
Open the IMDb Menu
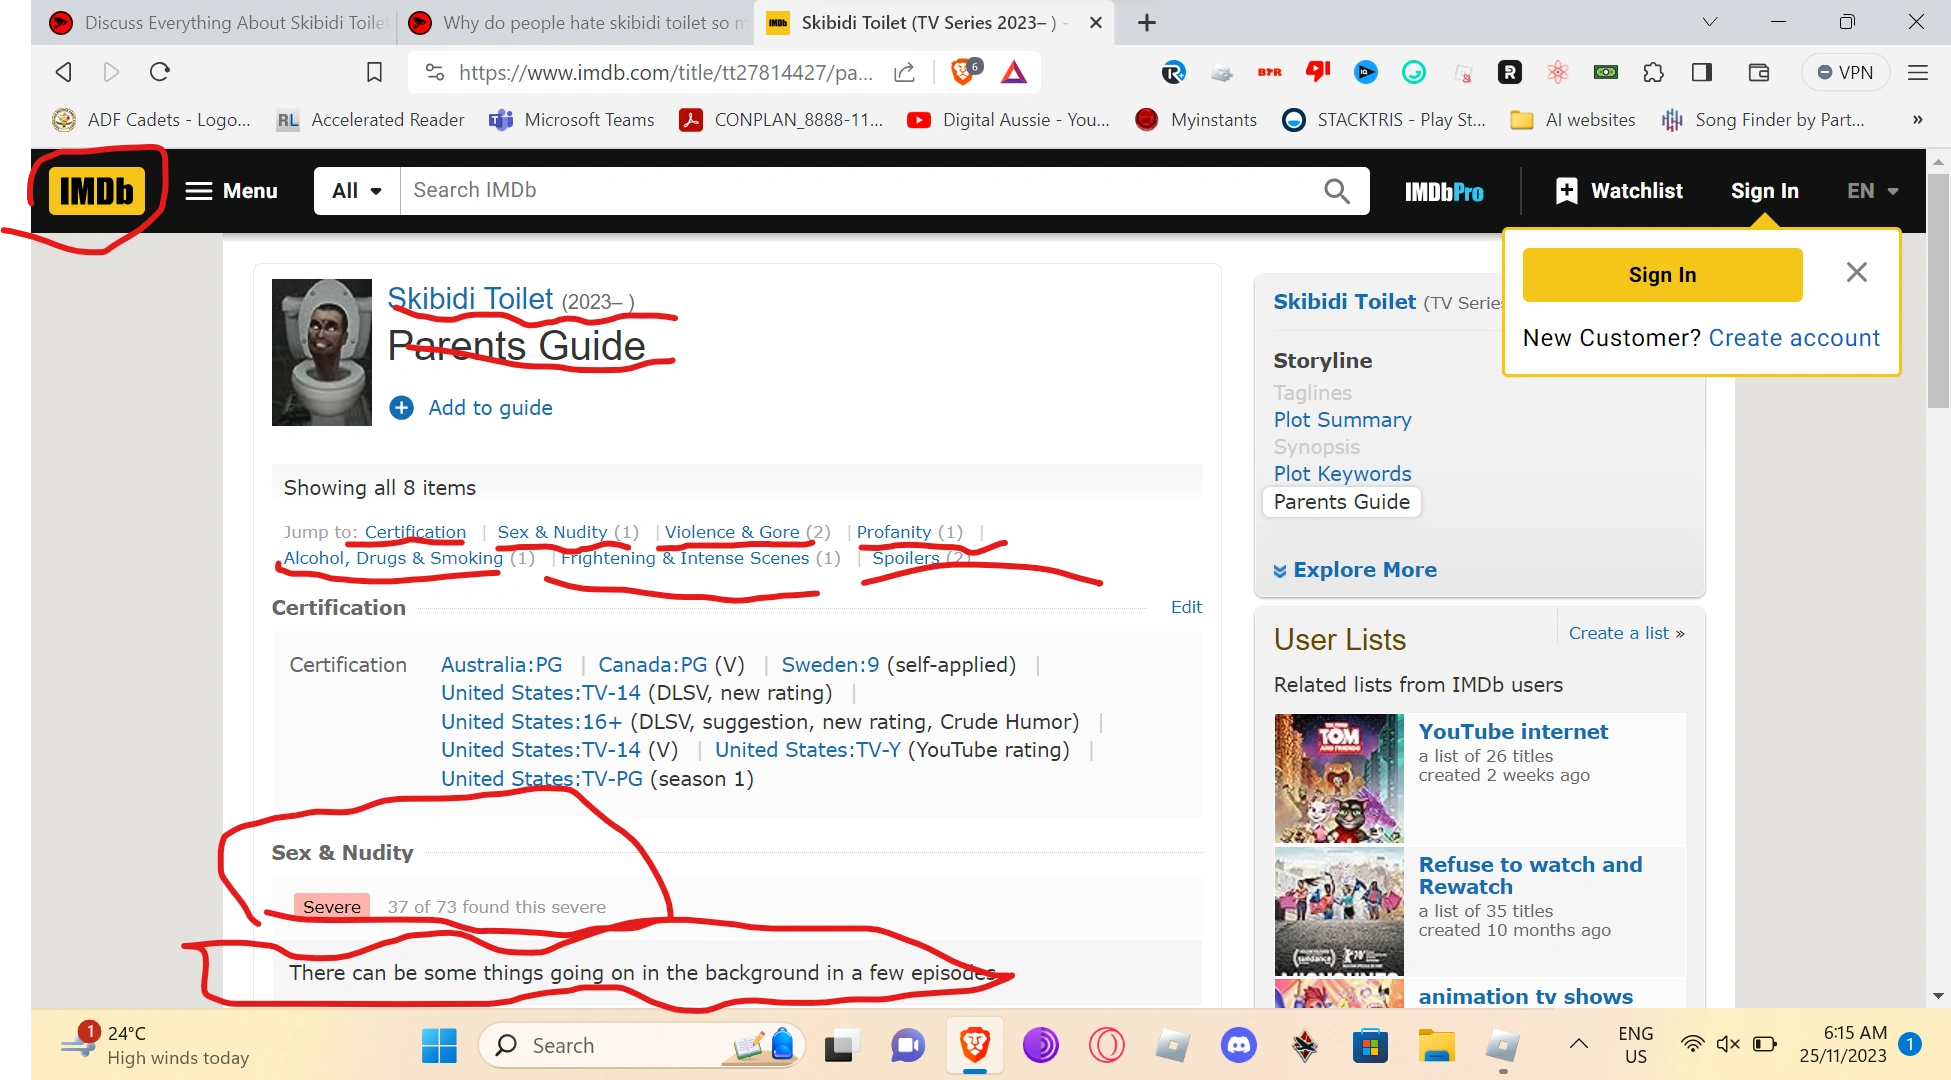tap(231, 190)
